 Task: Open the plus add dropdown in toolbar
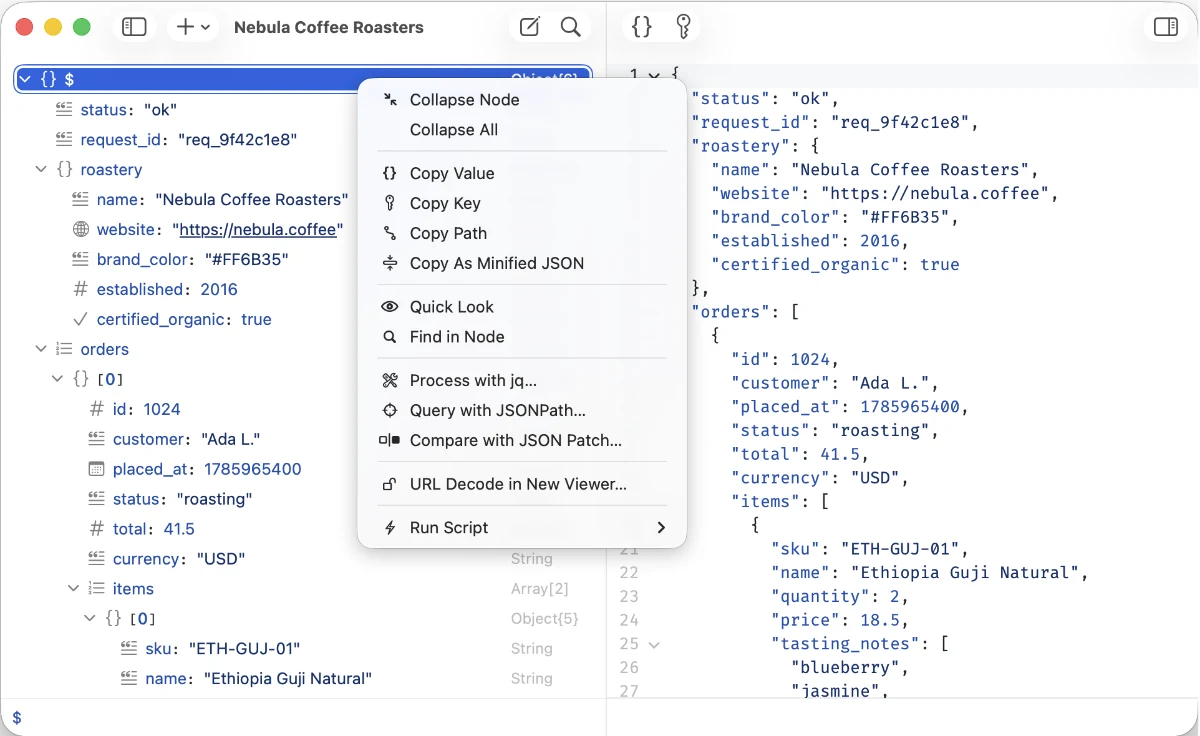(x=194, y=27)
